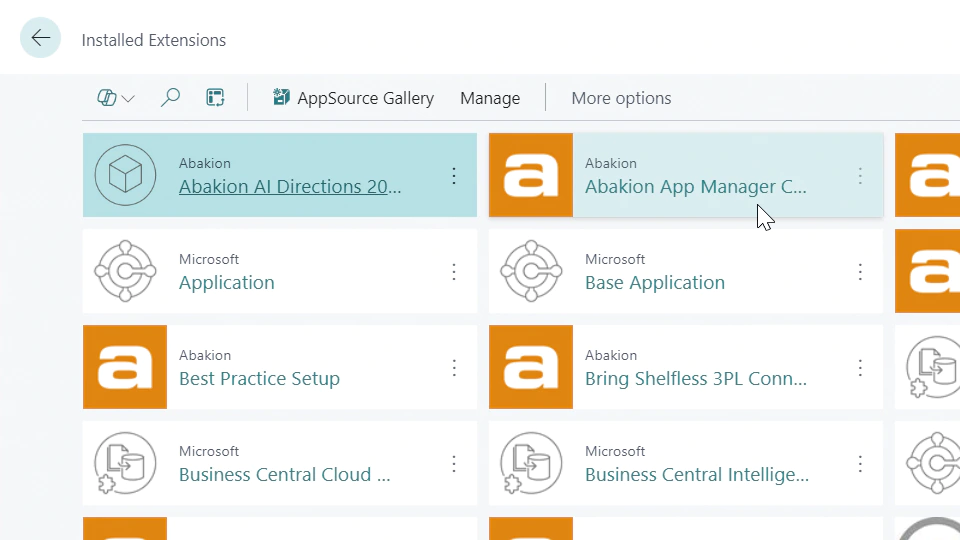
Task: Open AppSource Gallery
Action: pos(353,98)
